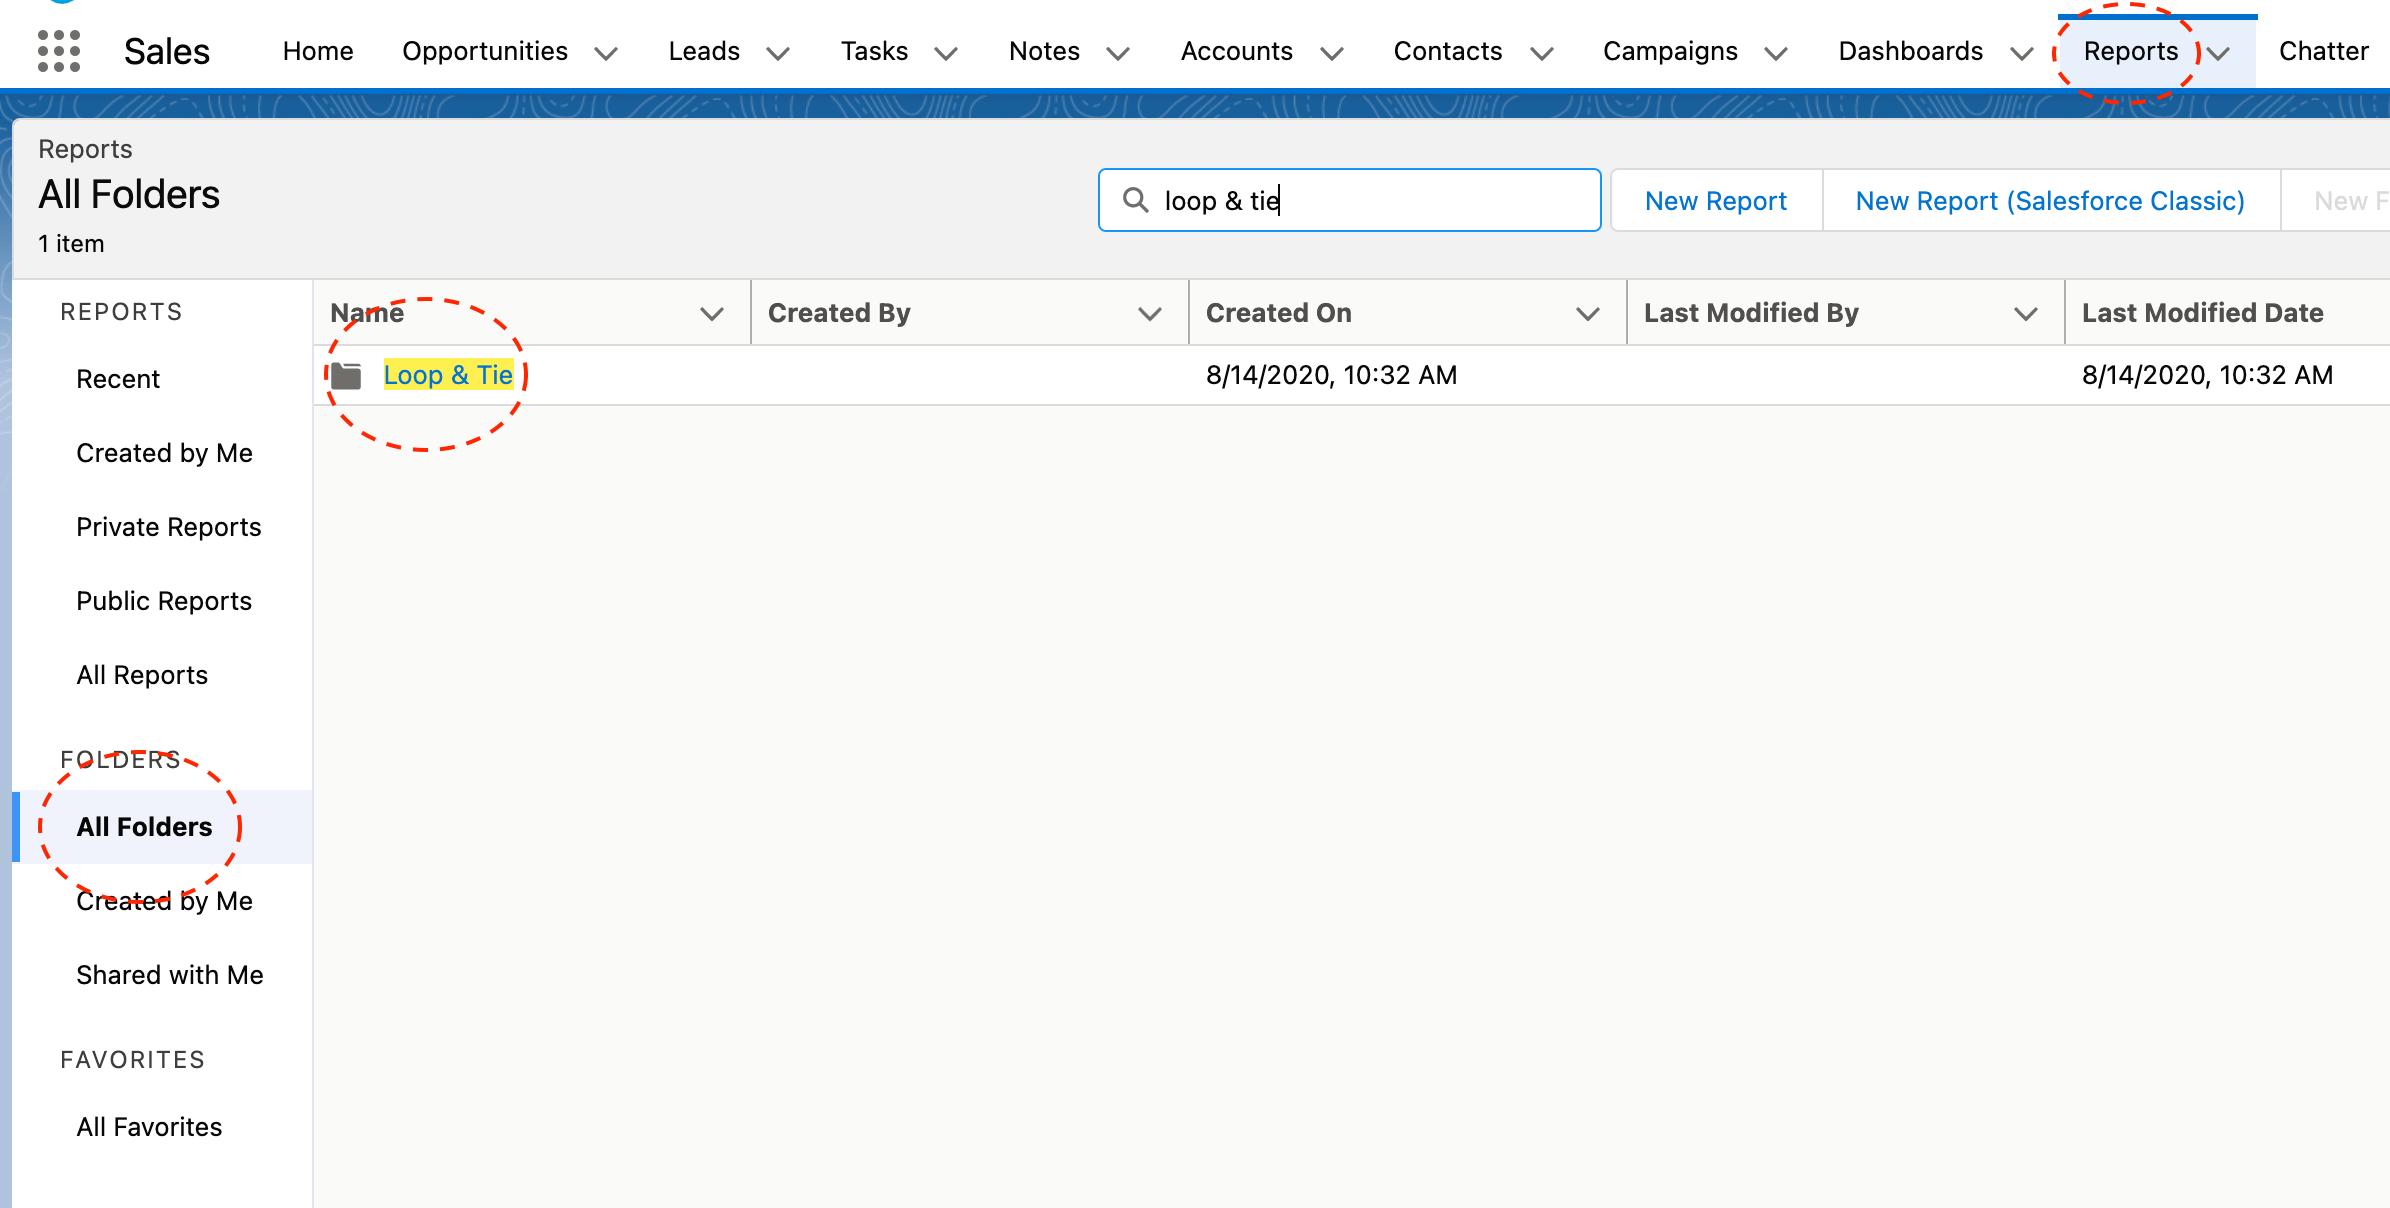Select the Reports tab
The width and height of the screenshot is (2390, 1208).
(2131, 51)
